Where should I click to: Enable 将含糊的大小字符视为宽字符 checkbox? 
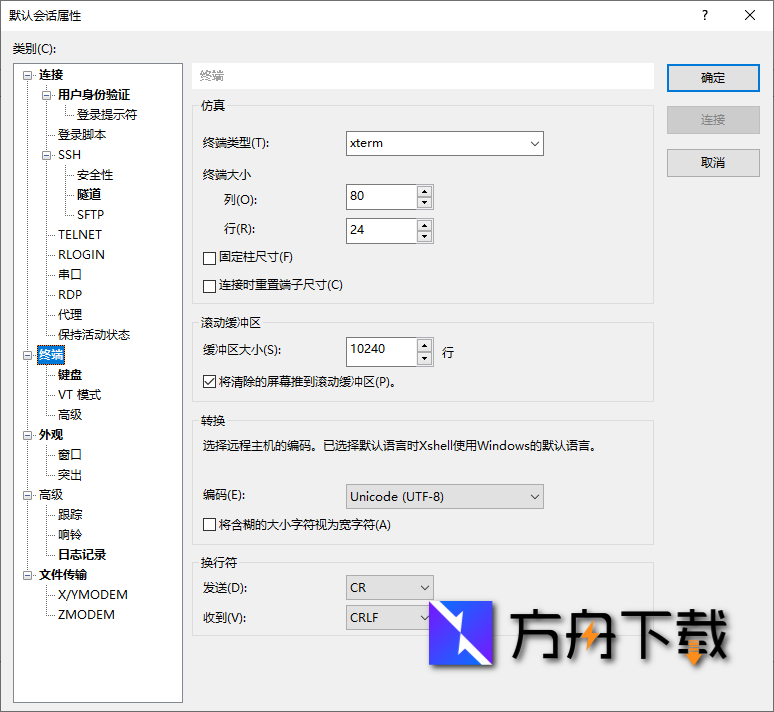(209, 524)
